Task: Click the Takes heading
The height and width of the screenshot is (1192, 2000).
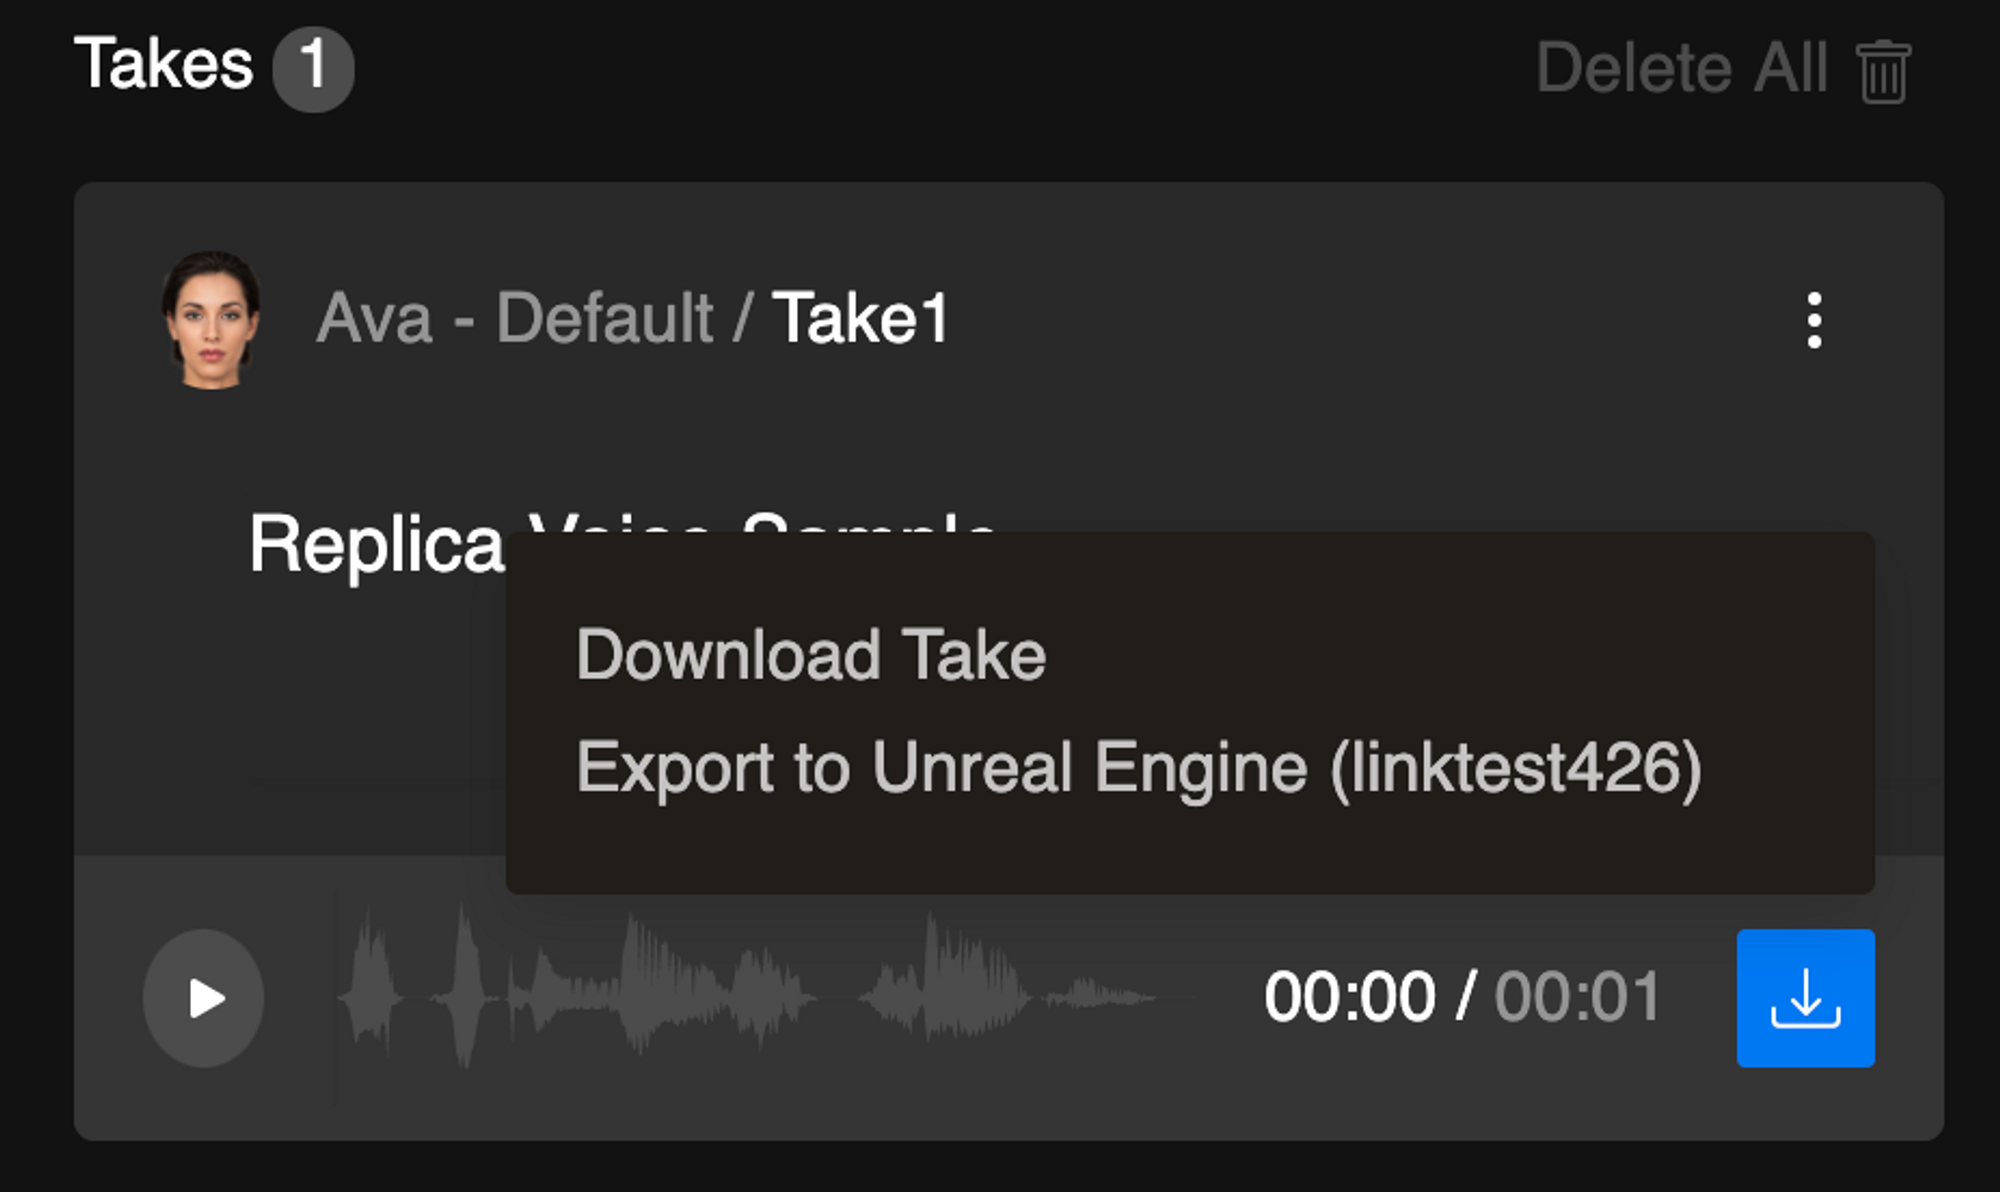Action: (164, 63)
